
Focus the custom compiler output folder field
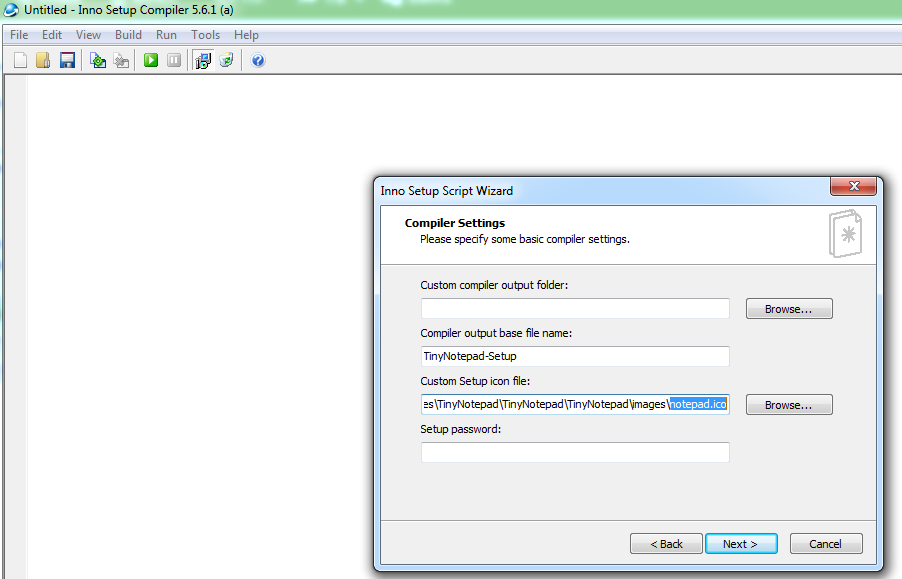click(575, 308)
